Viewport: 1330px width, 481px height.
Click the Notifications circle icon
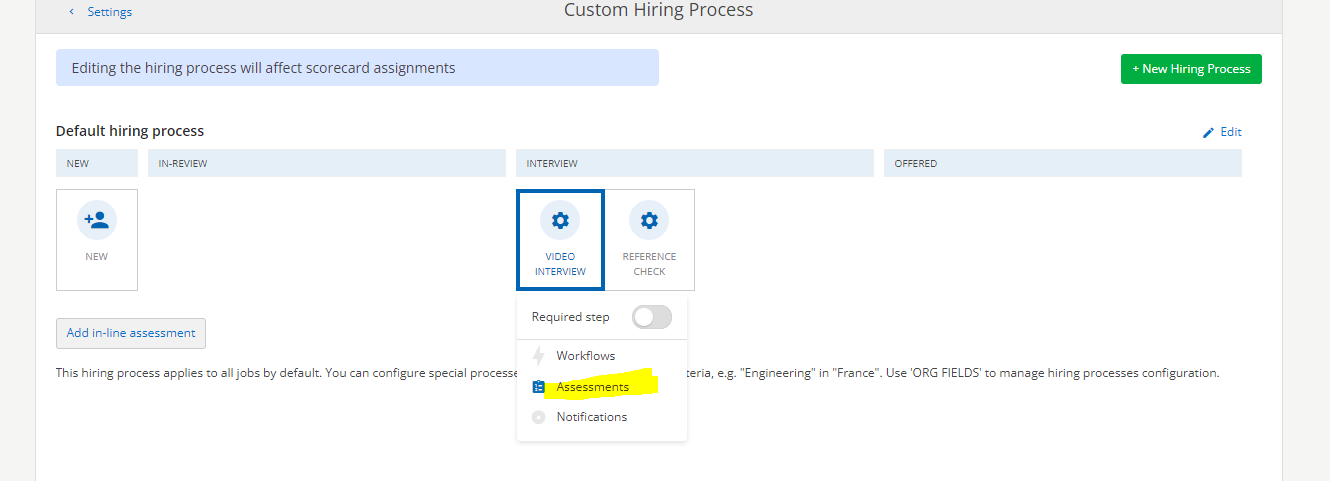pos(539,417)
